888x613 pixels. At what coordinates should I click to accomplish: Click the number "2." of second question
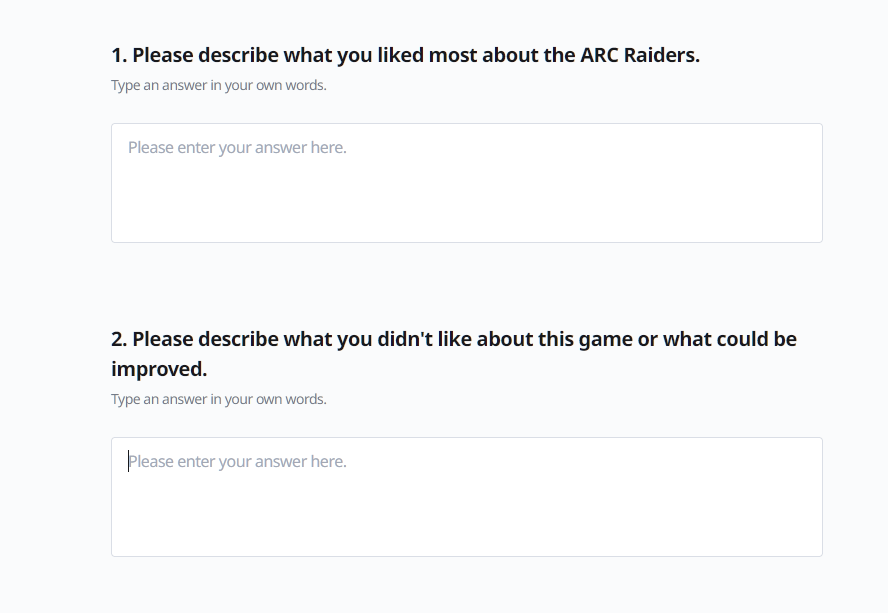[119, 339]
